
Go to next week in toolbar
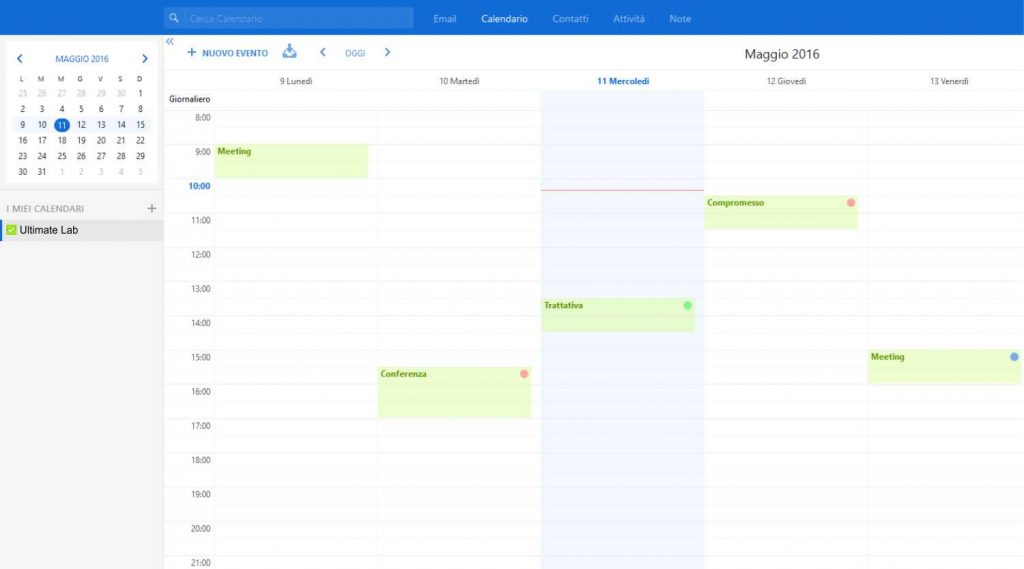(387, 52)
